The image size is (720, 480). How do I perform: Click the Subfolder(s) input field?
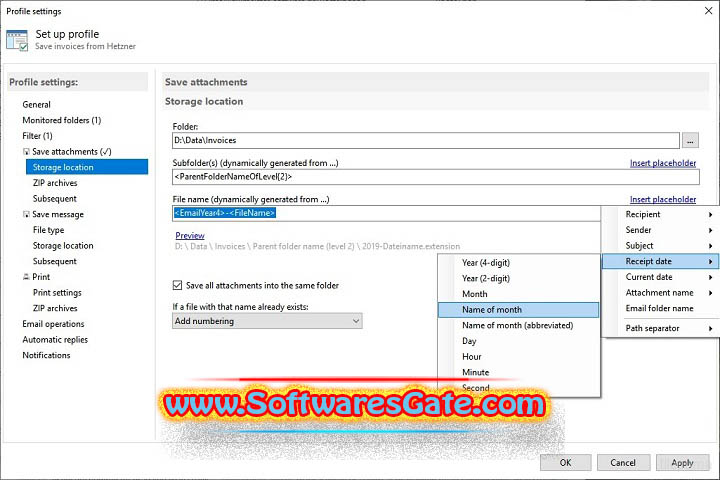[x=436, y=177]
